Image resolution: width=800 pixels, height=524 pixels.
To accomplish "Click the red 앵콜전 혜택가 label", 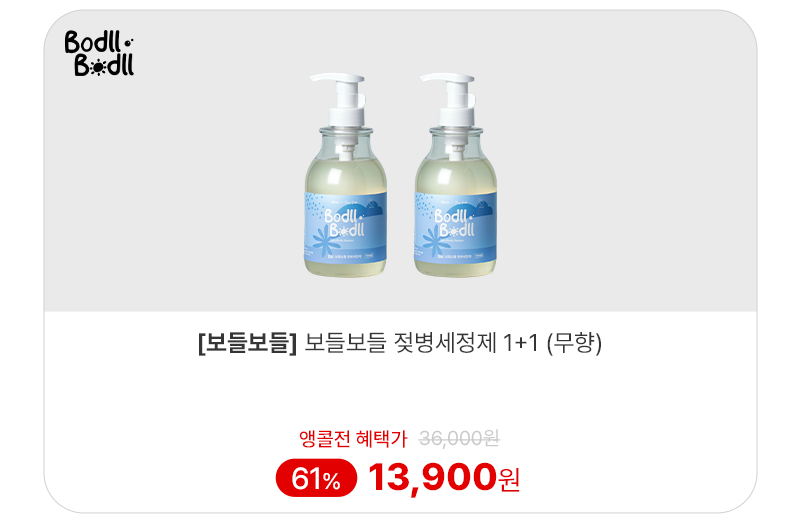I will pos(353,438).
